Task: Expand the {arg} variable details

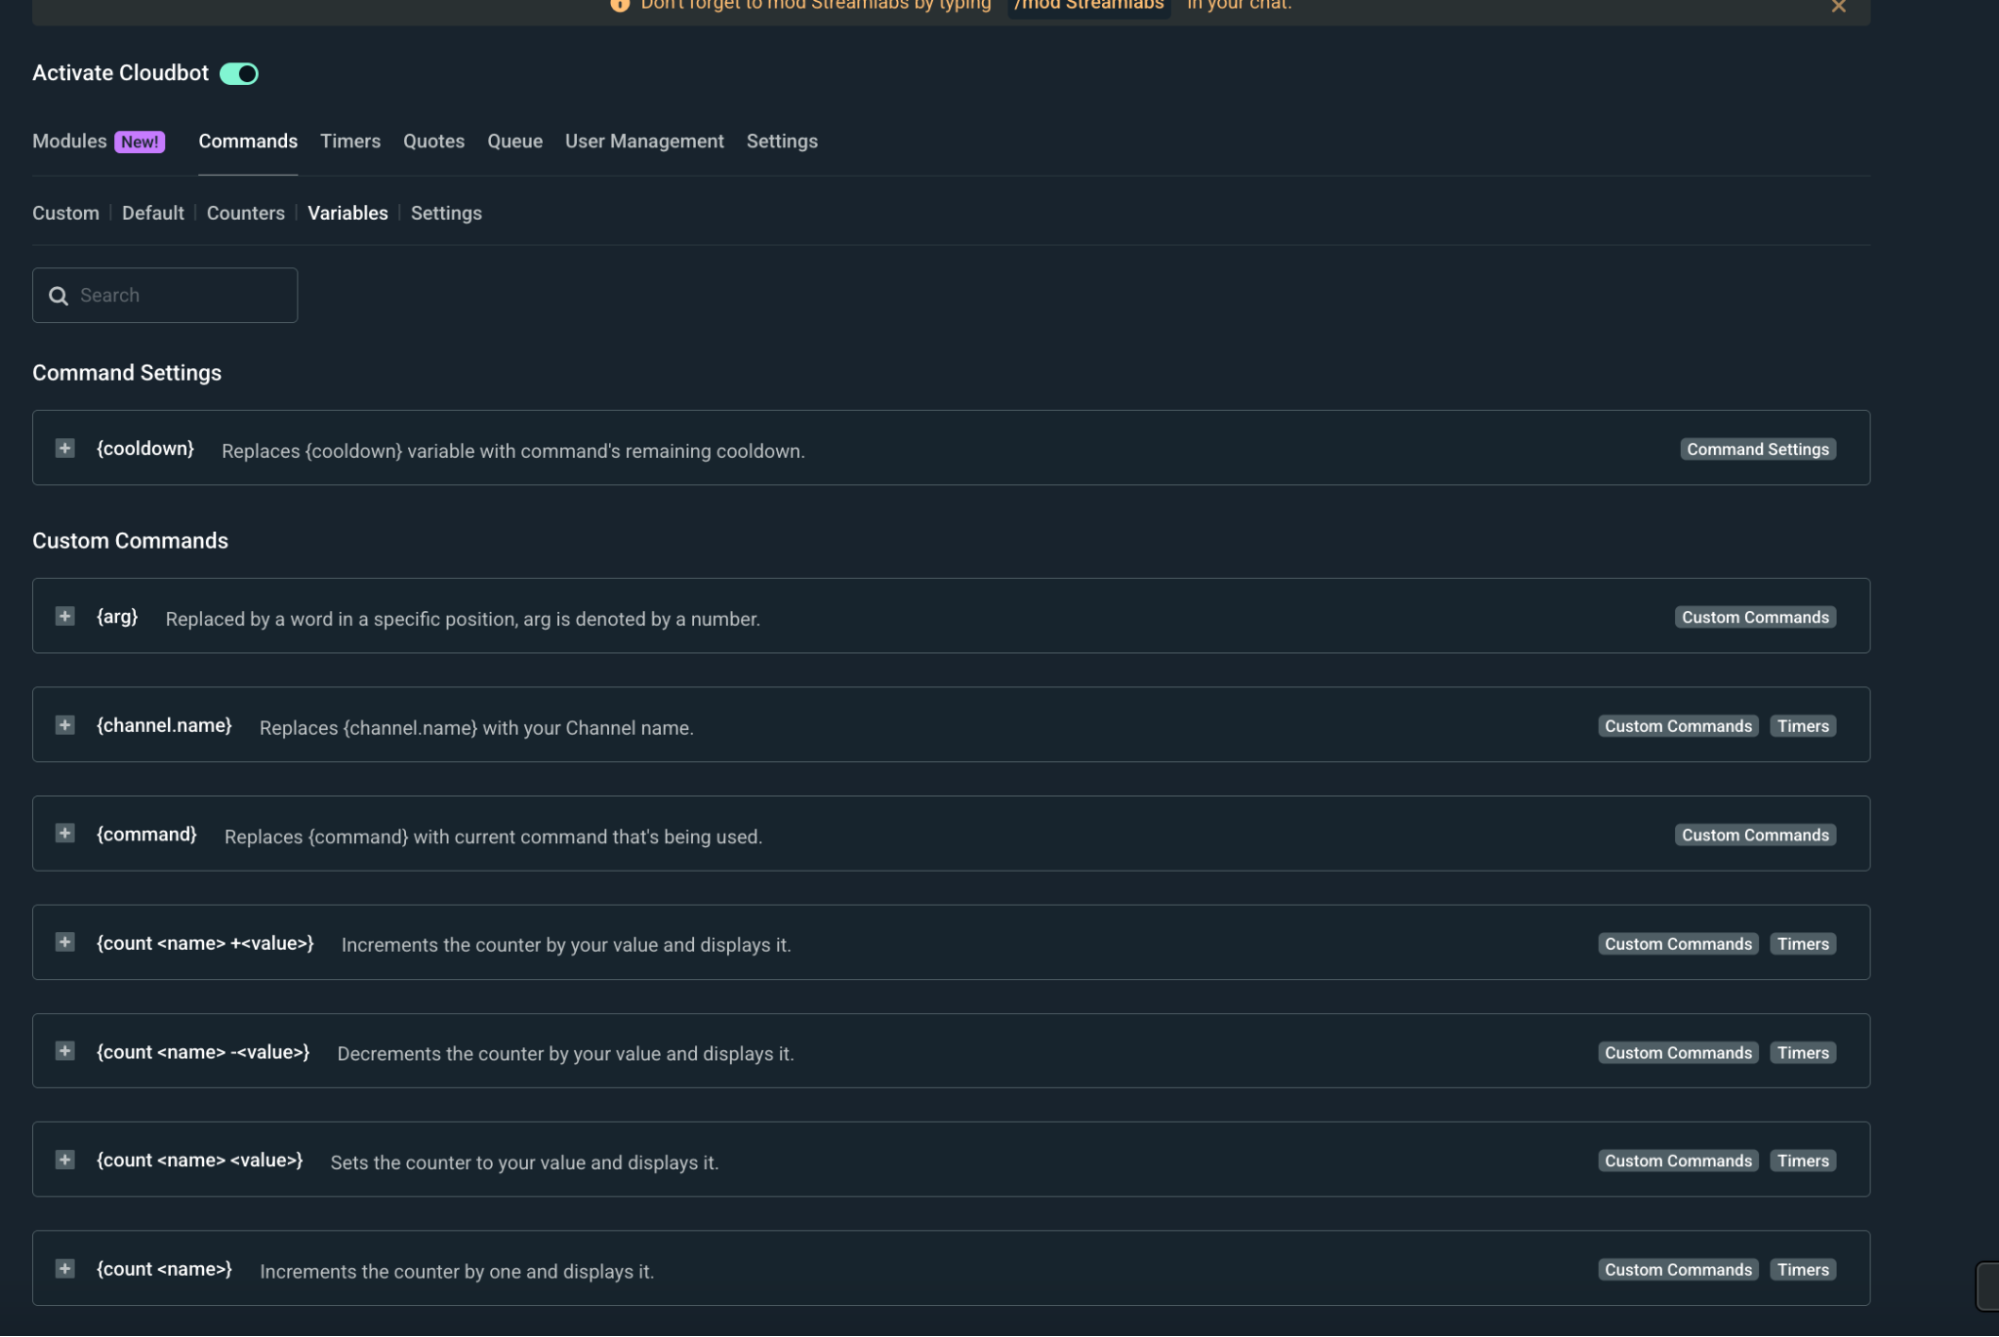Action: tap(65, 615)
